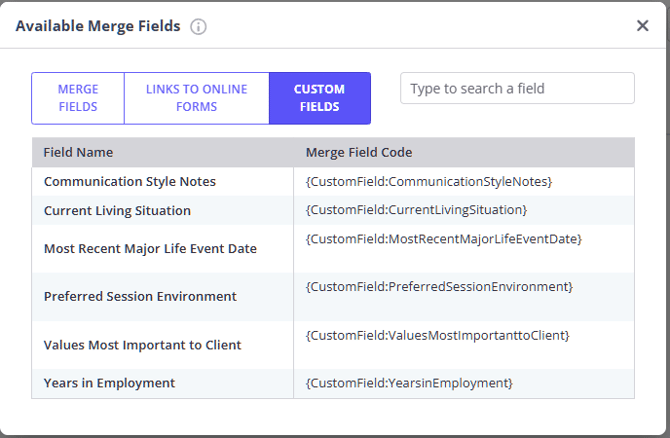Select the Current Living Situation field name

point(117,211)
